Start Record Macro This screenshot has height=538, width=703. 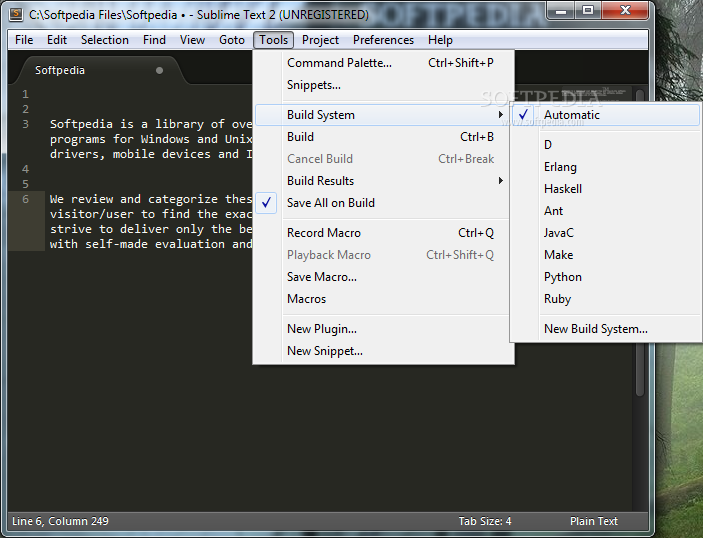[383, 233]
